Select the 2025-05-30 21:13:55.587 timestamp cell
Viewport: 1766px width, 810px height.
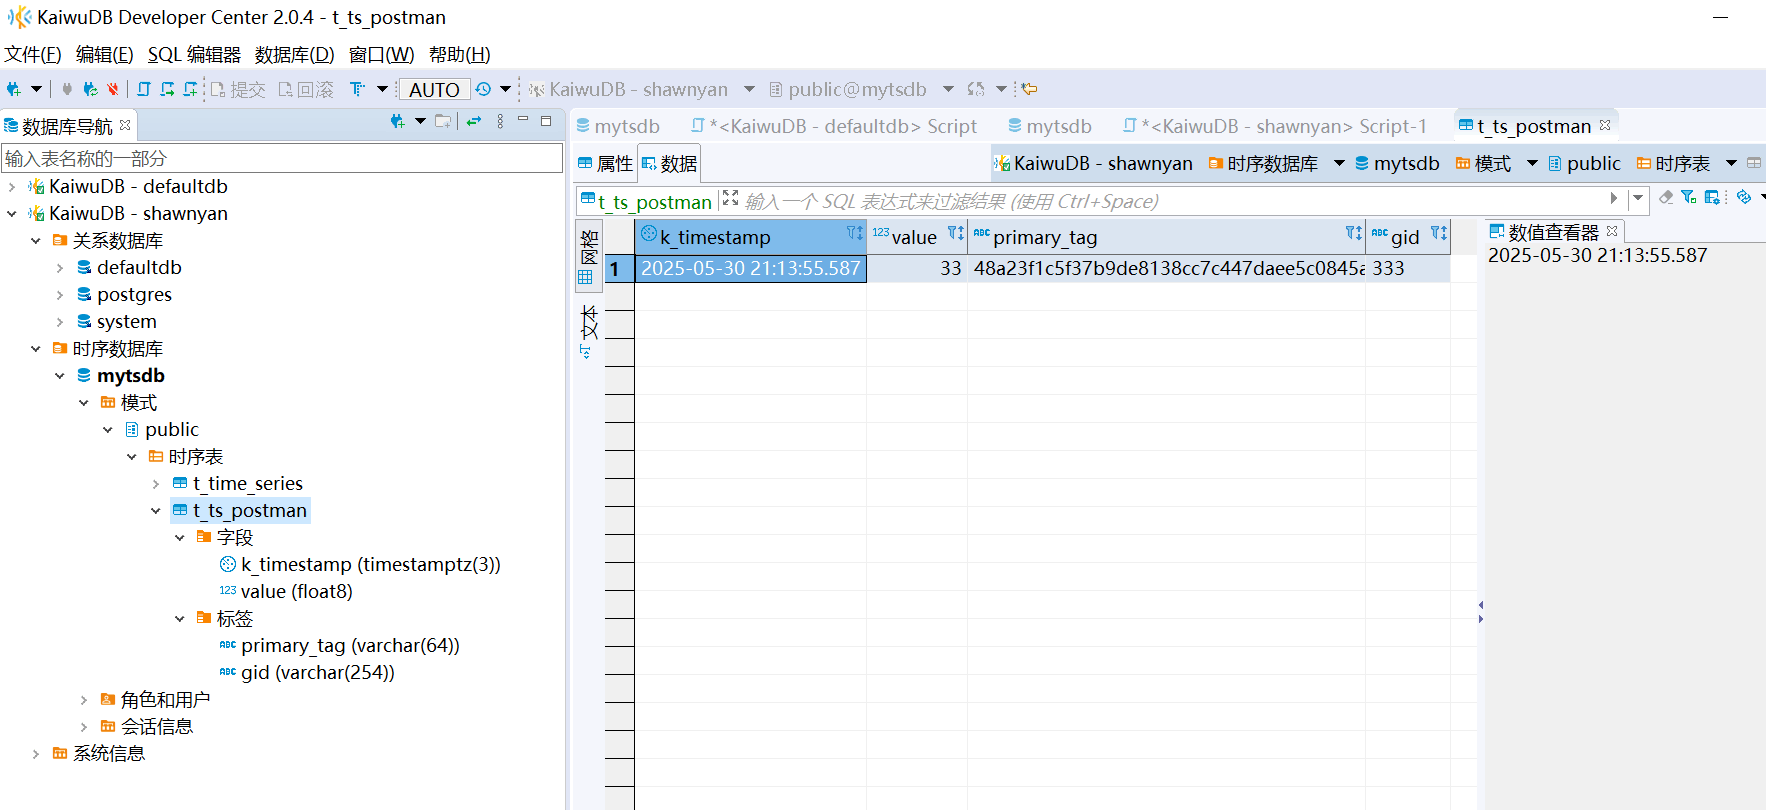[x=750, y=268]
